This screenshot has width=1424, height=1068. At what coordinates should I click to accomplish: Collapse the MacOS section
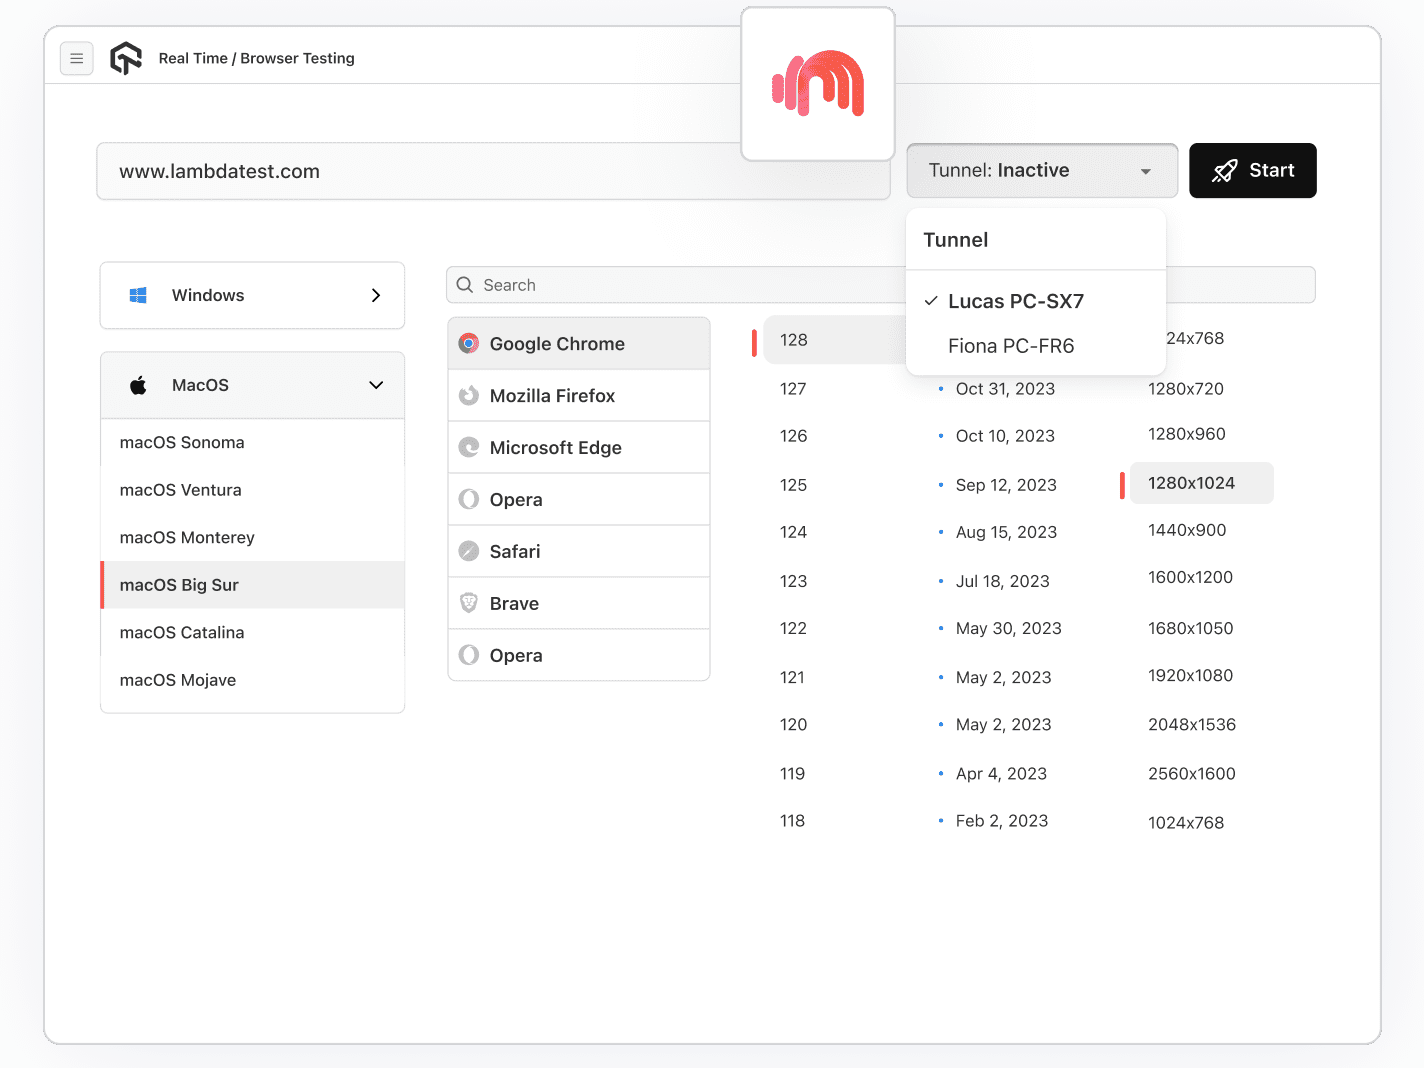click(376, 384)
